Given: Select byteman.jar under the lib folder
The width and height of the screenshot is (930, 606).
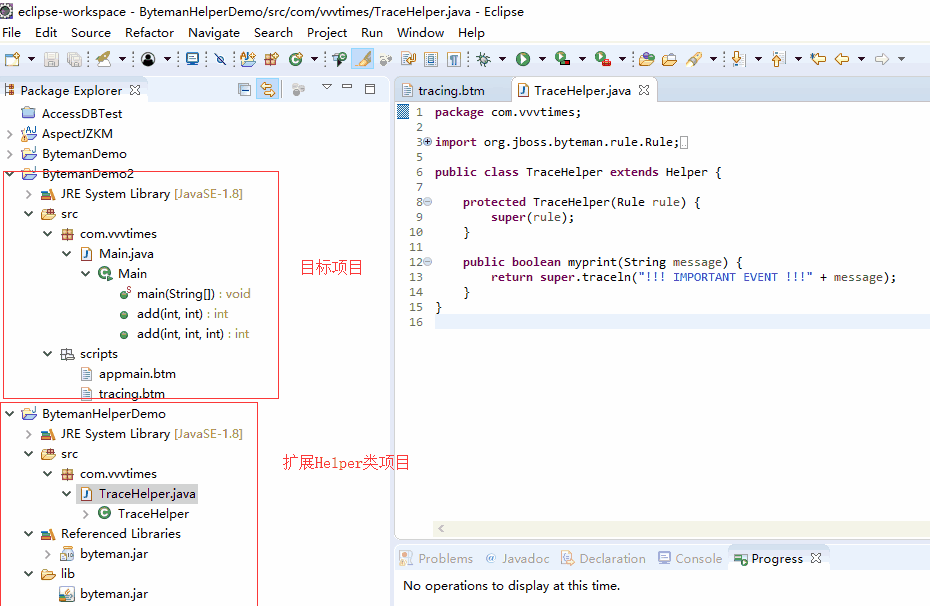Looking at the screenshot, I should tap(114, 594).
